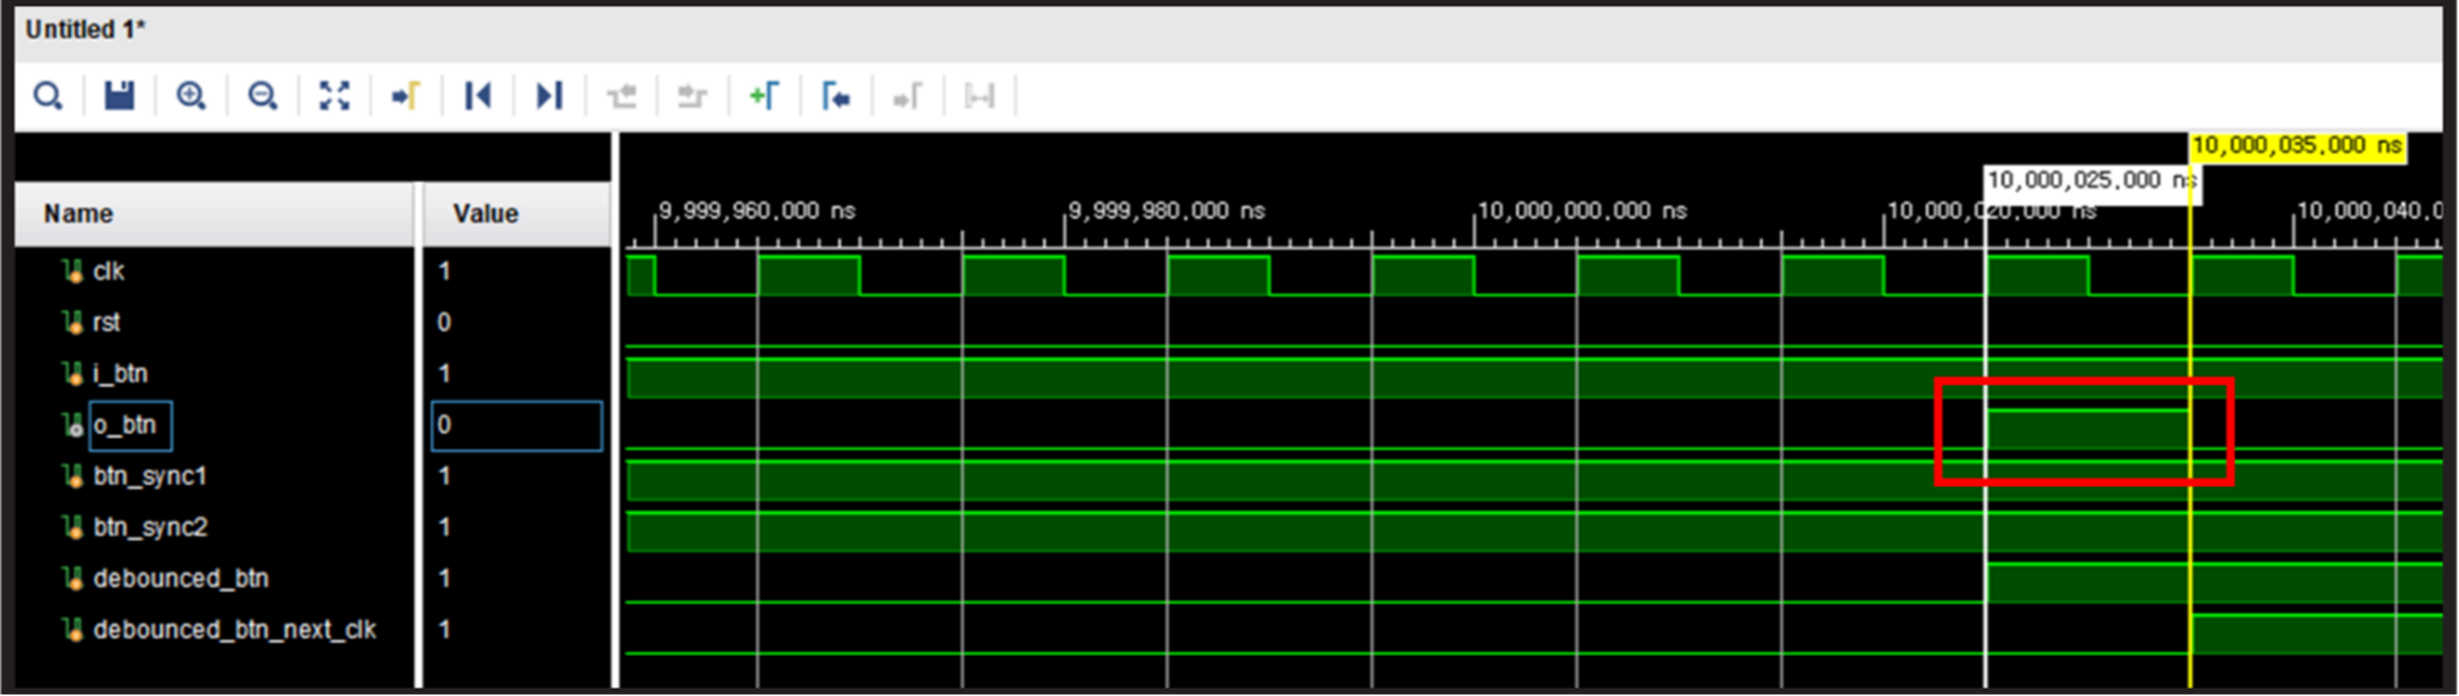Select the rst signal in the list

tap(106, 322)
